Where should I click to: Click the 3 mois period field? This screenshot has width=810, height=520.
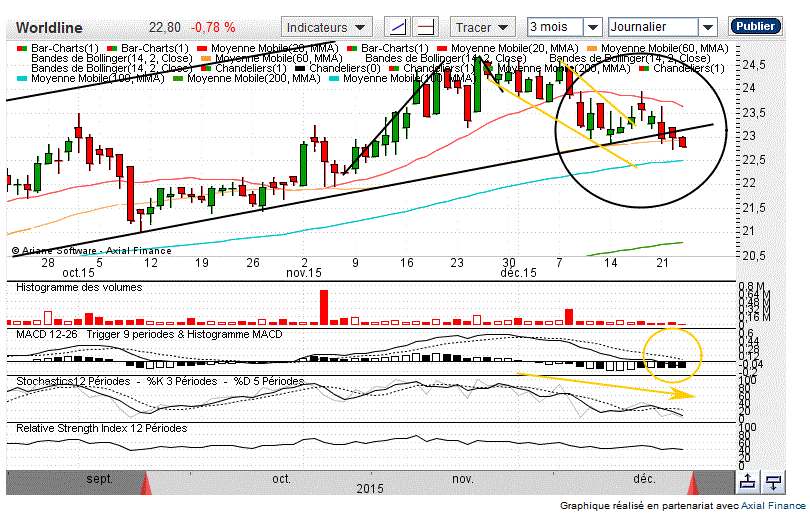[x=555, y=27]
